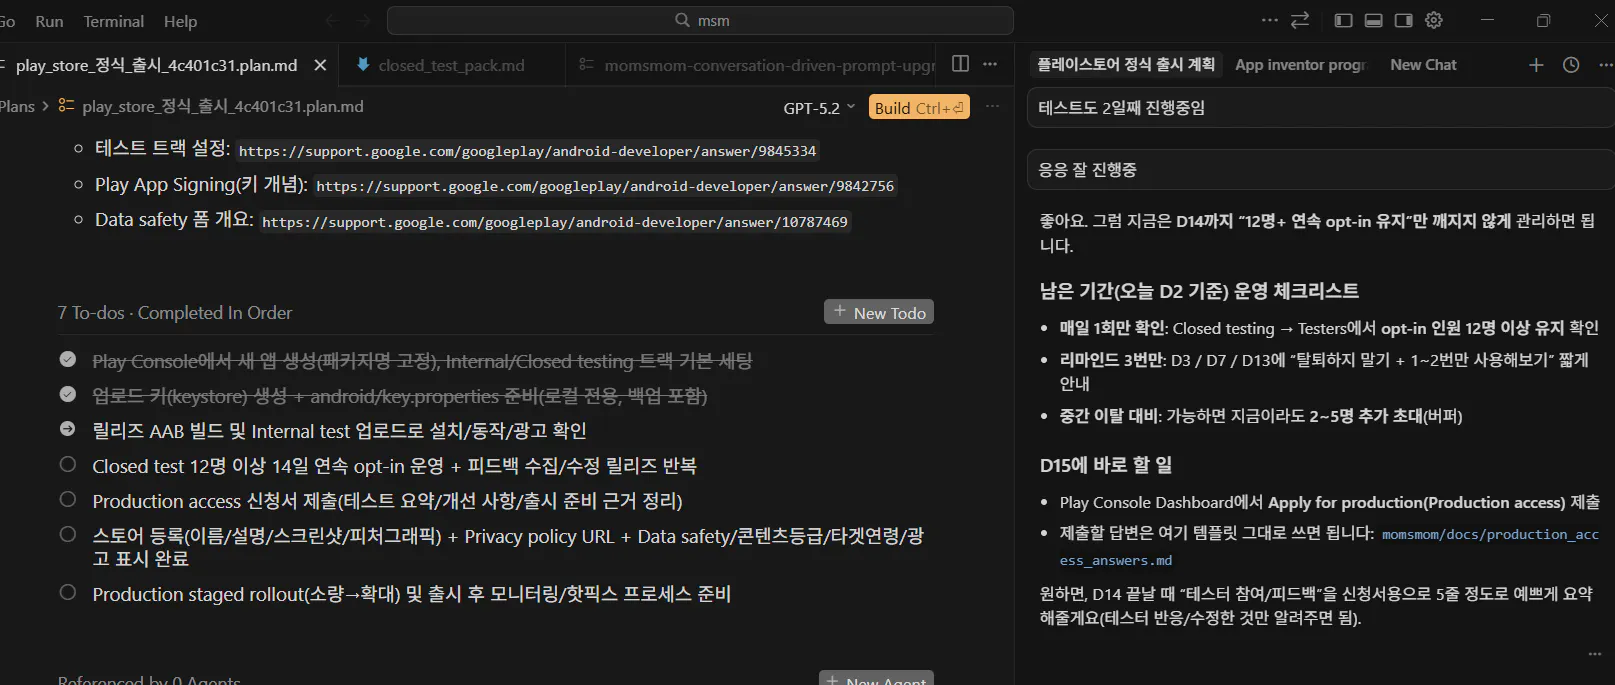
Task: Switch to closed_test_pack.md tab
Action: 451,65
